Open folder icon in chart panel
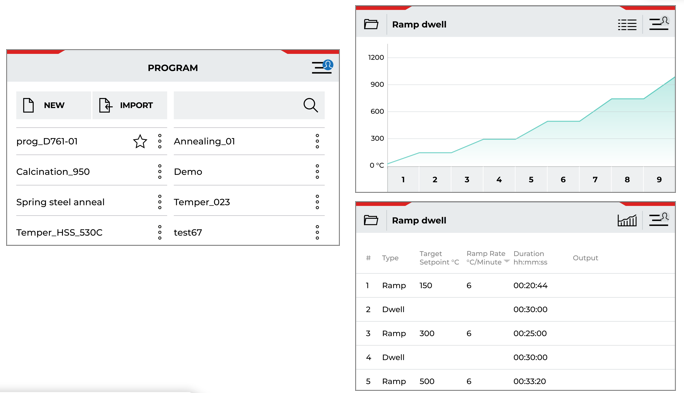The image size is (684, 393). [x=371, y=24]
